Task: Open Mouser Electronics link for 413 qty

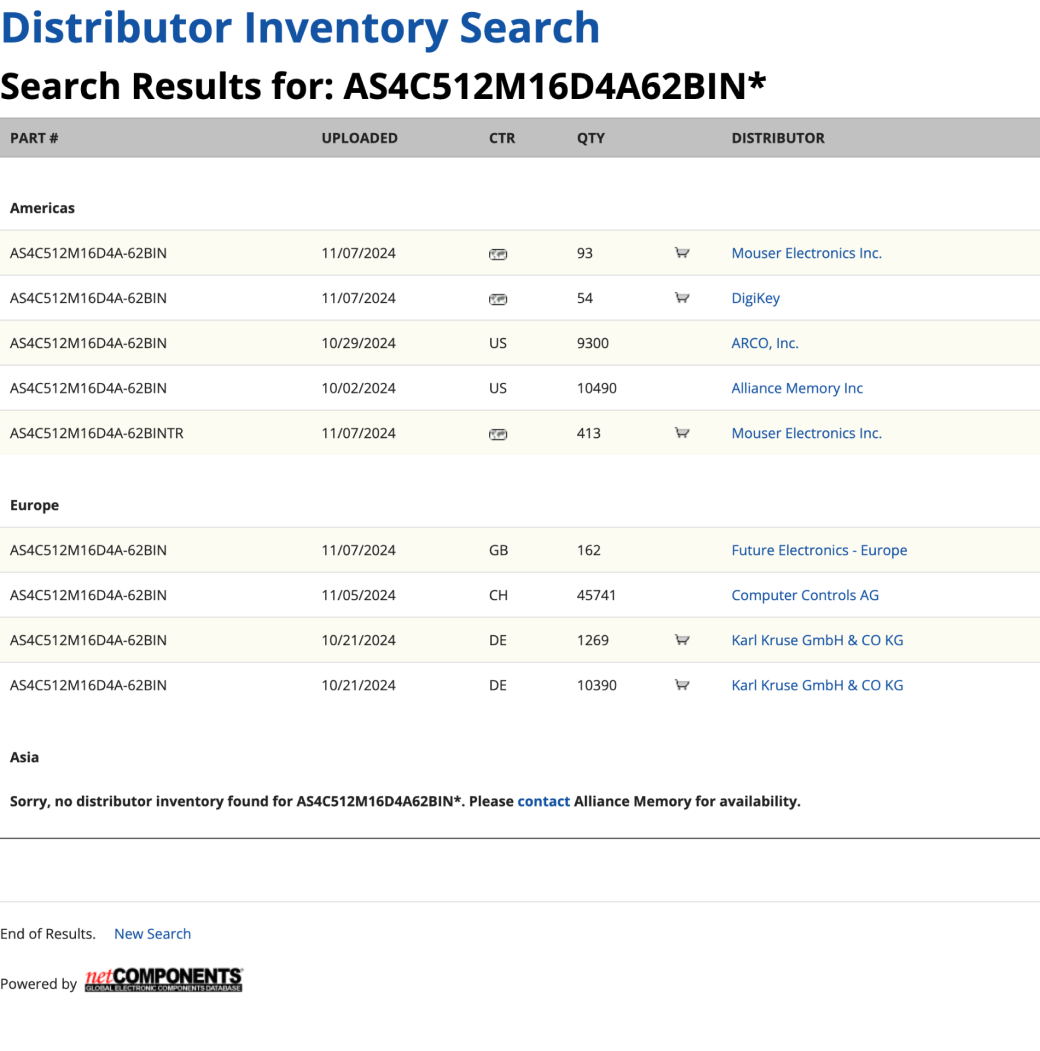Action: (x=806, y=433)
